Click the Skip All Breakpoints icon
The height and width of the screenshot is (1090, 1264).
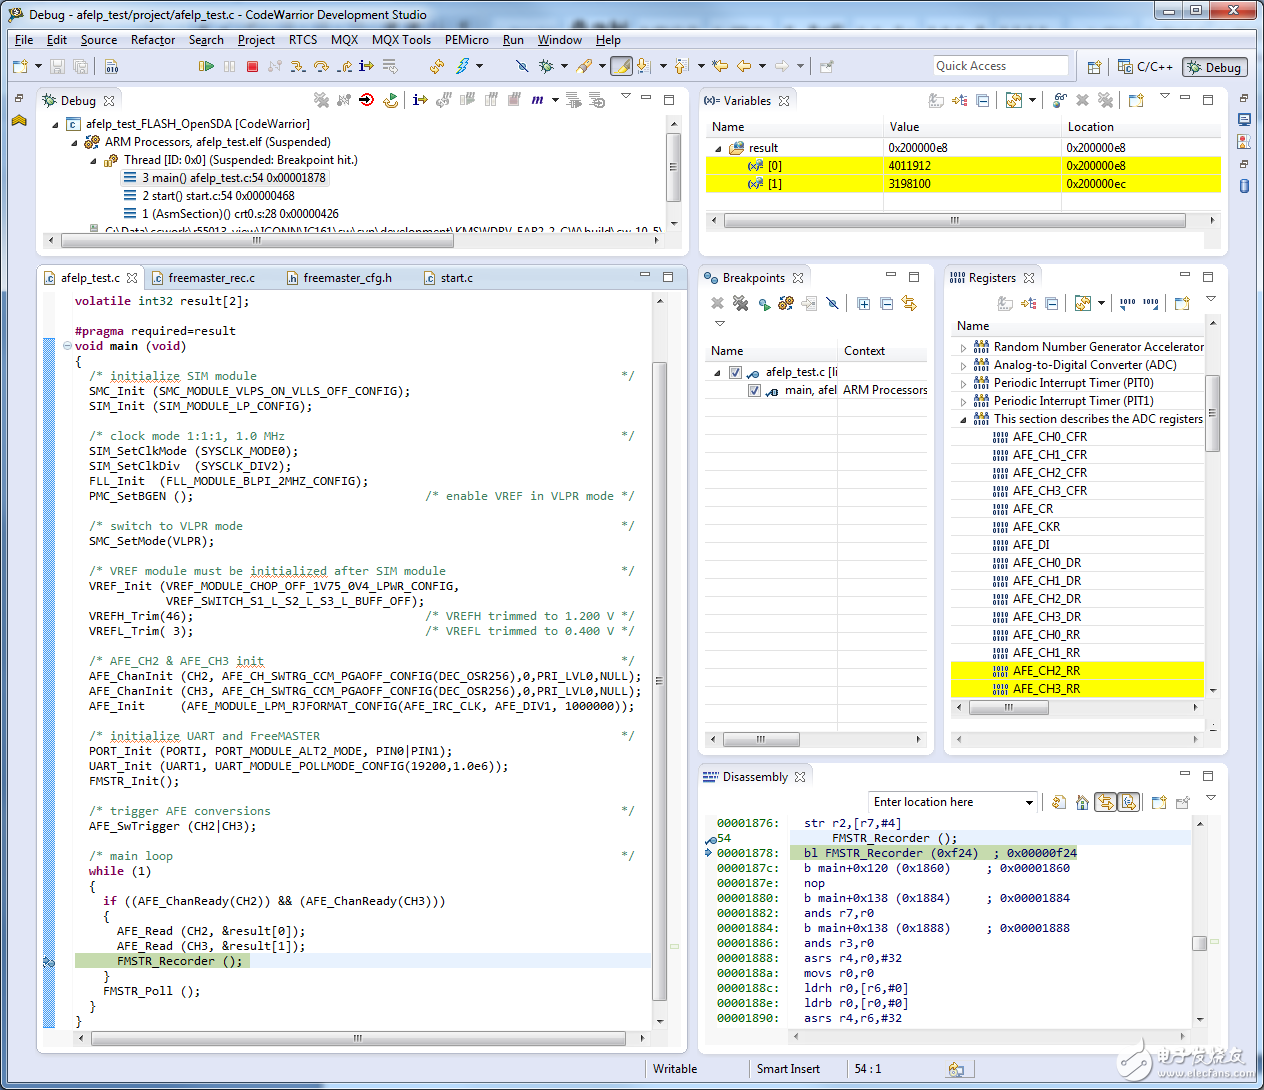point(832,304)
